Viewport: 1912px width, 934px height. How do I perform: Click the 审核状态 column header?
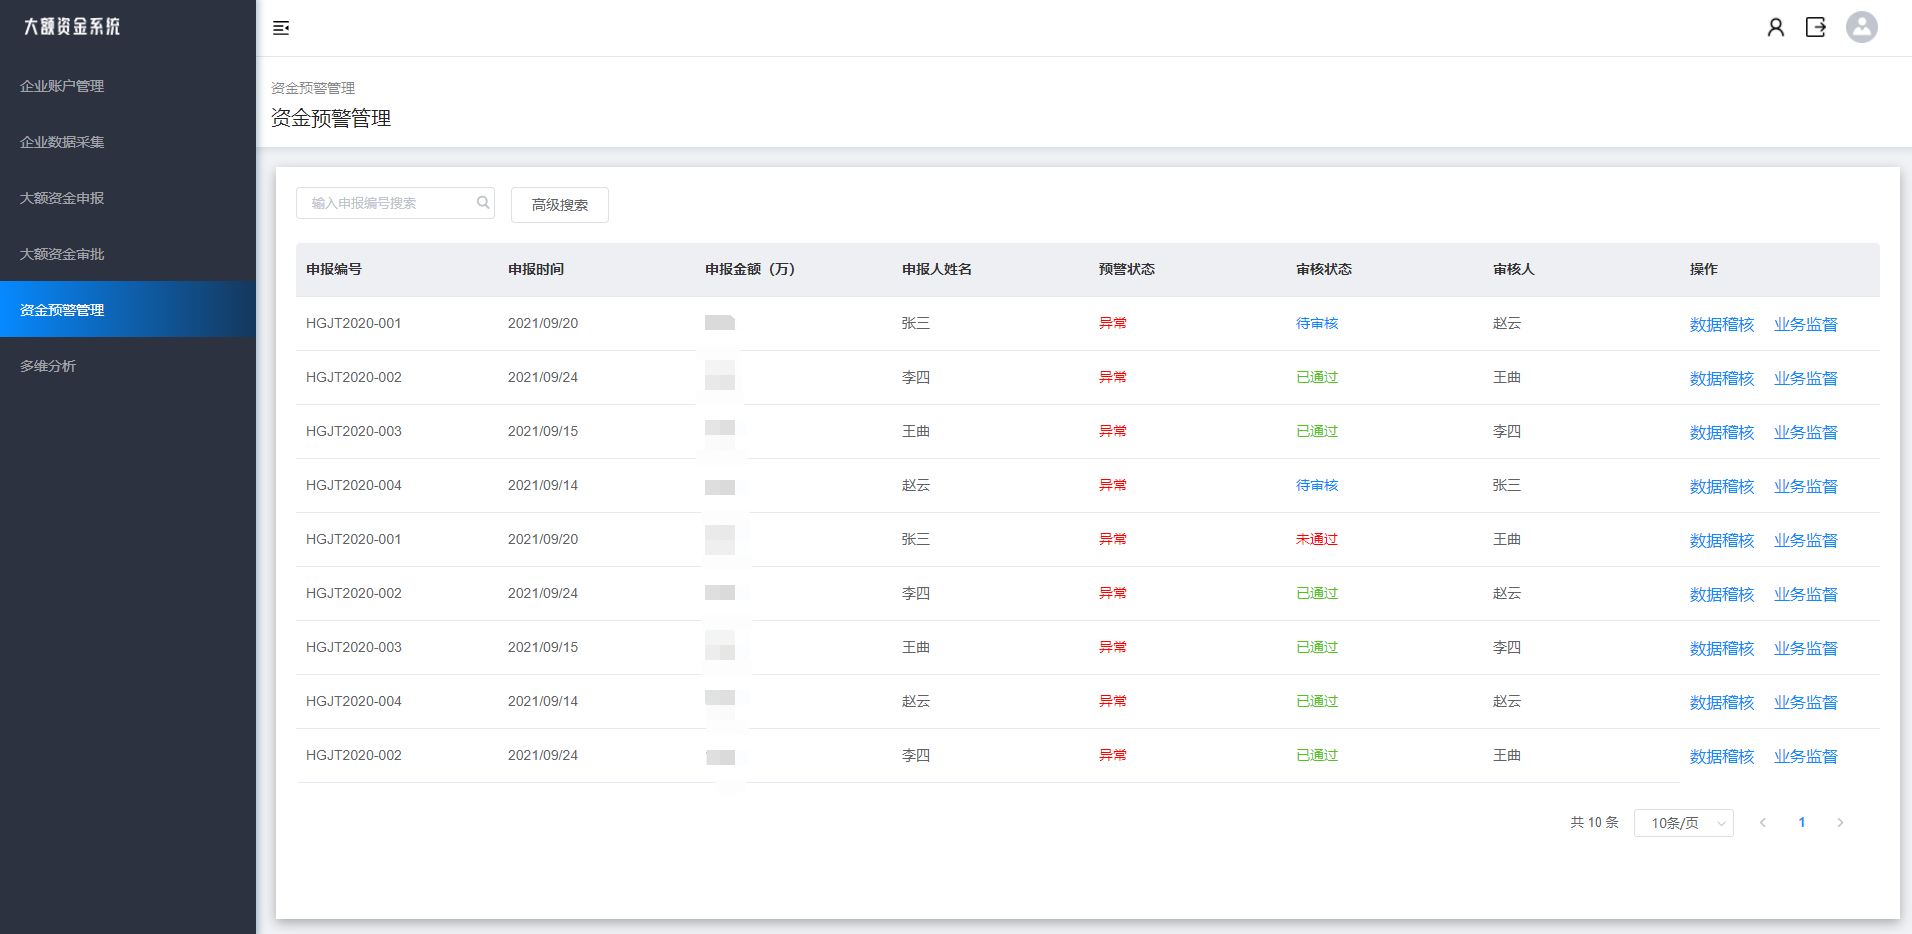1324,269
